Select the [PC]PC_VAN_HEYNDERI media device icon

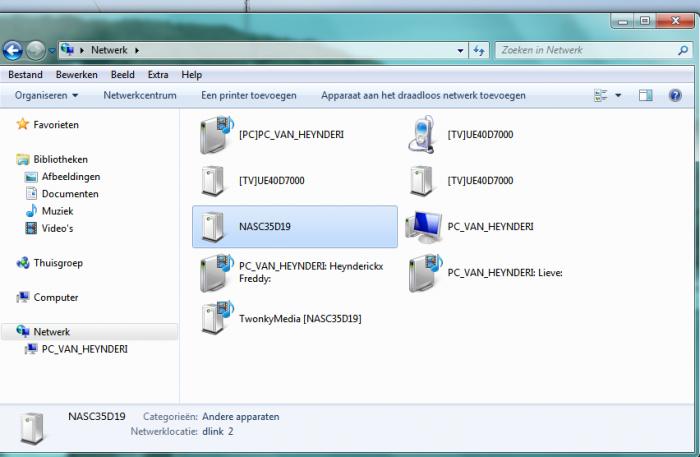click(x=217, y=134)
